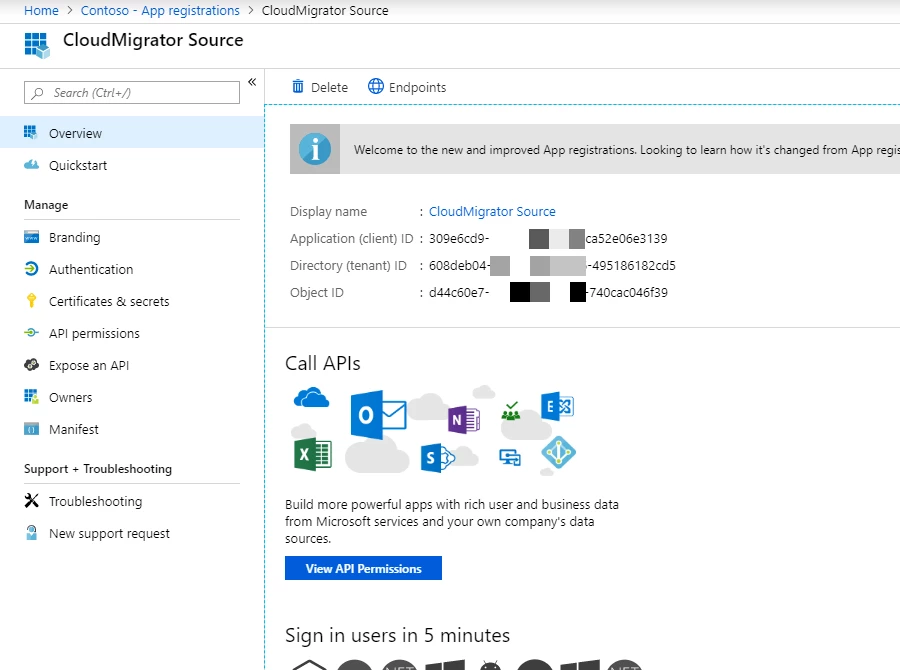Click the Outlook icon under Call APIs
The image size is (900, 670).
pyautogui.click(x=378, y=415)
